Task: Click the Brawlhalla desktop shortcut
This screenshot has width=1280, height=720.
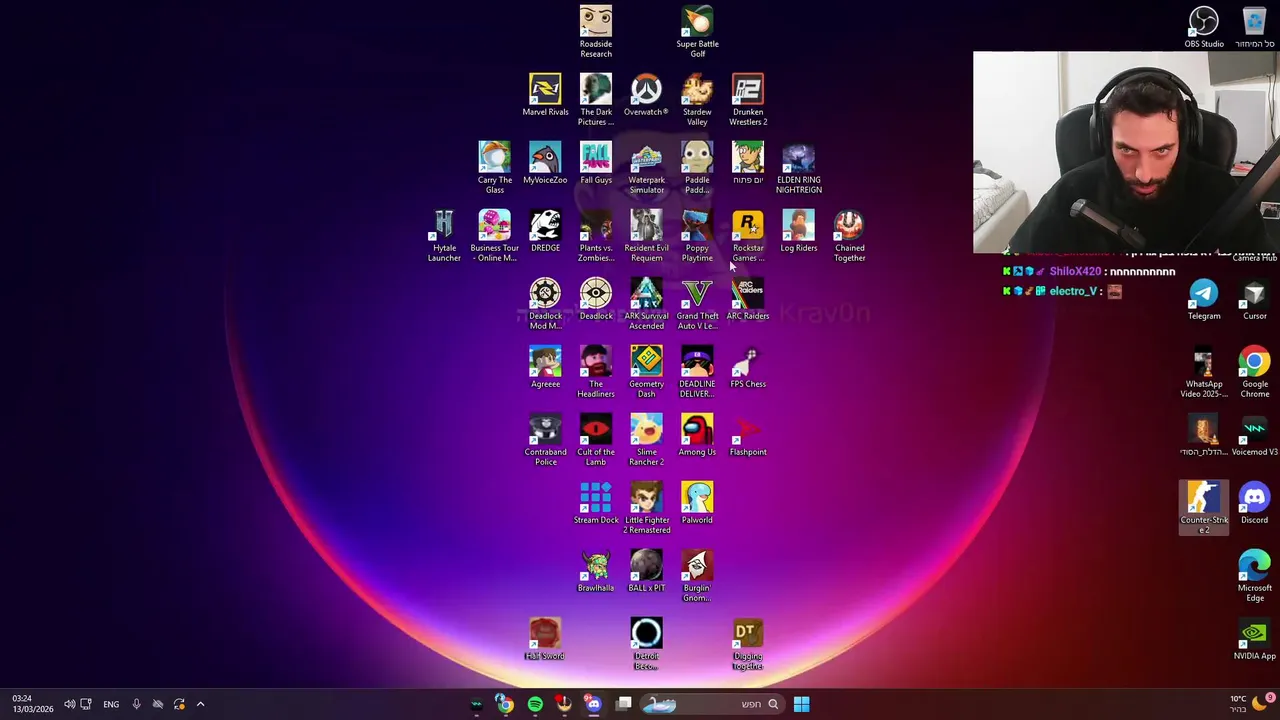Action: [596, 571]
